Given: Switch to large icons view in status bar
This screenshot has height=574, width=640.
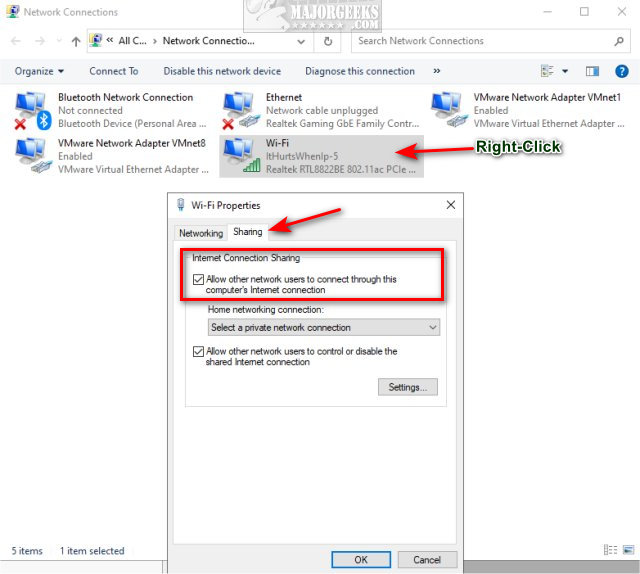Looking at the screenshot, I should 629,550.
